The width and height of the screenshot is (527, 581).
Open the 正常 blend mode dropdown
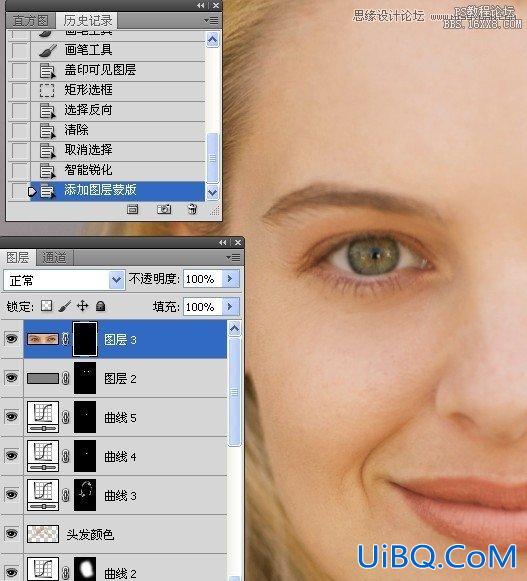pos(64,280)
